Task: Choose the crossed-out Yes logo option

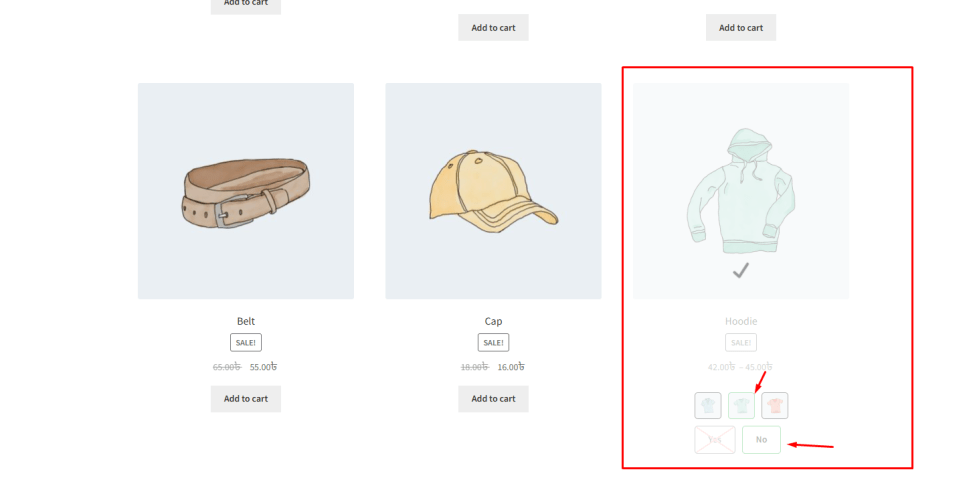Action: pos(715,440)
